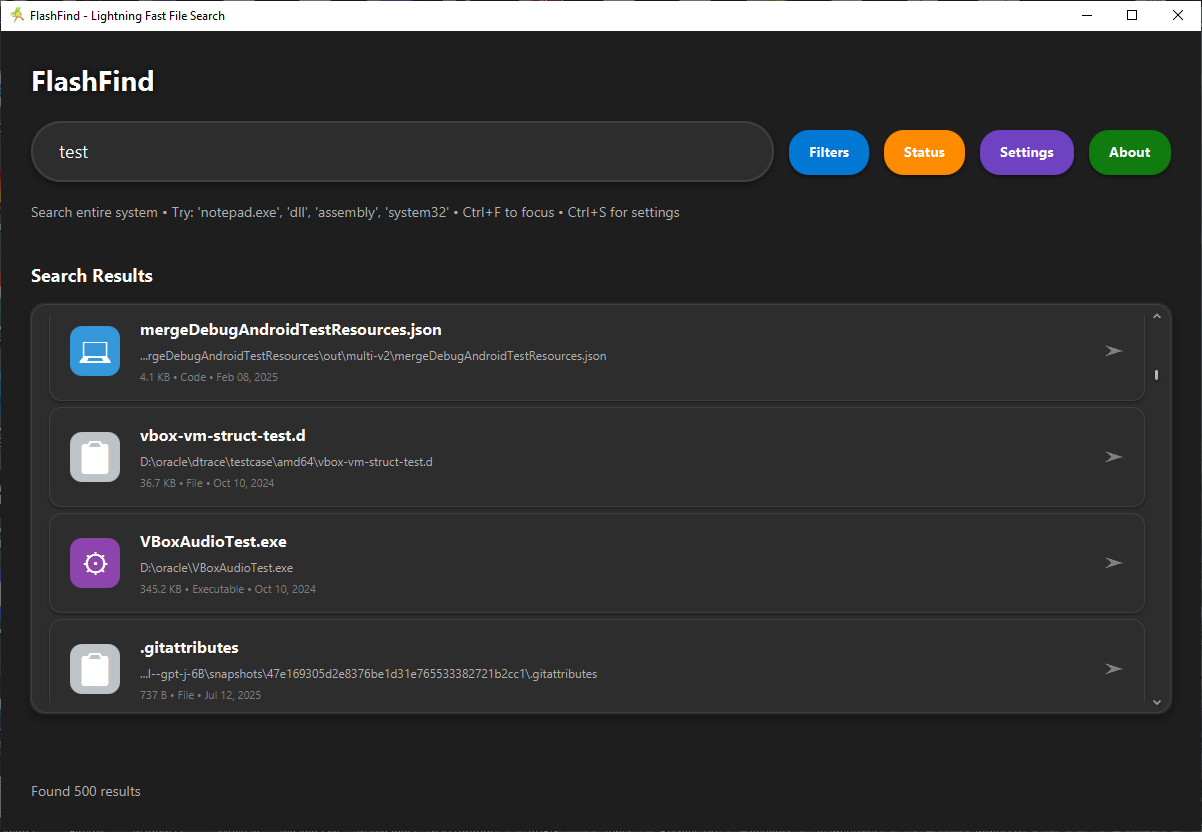Click the results list scroll up arrow
The image size is (1202, 832).
1157,316
